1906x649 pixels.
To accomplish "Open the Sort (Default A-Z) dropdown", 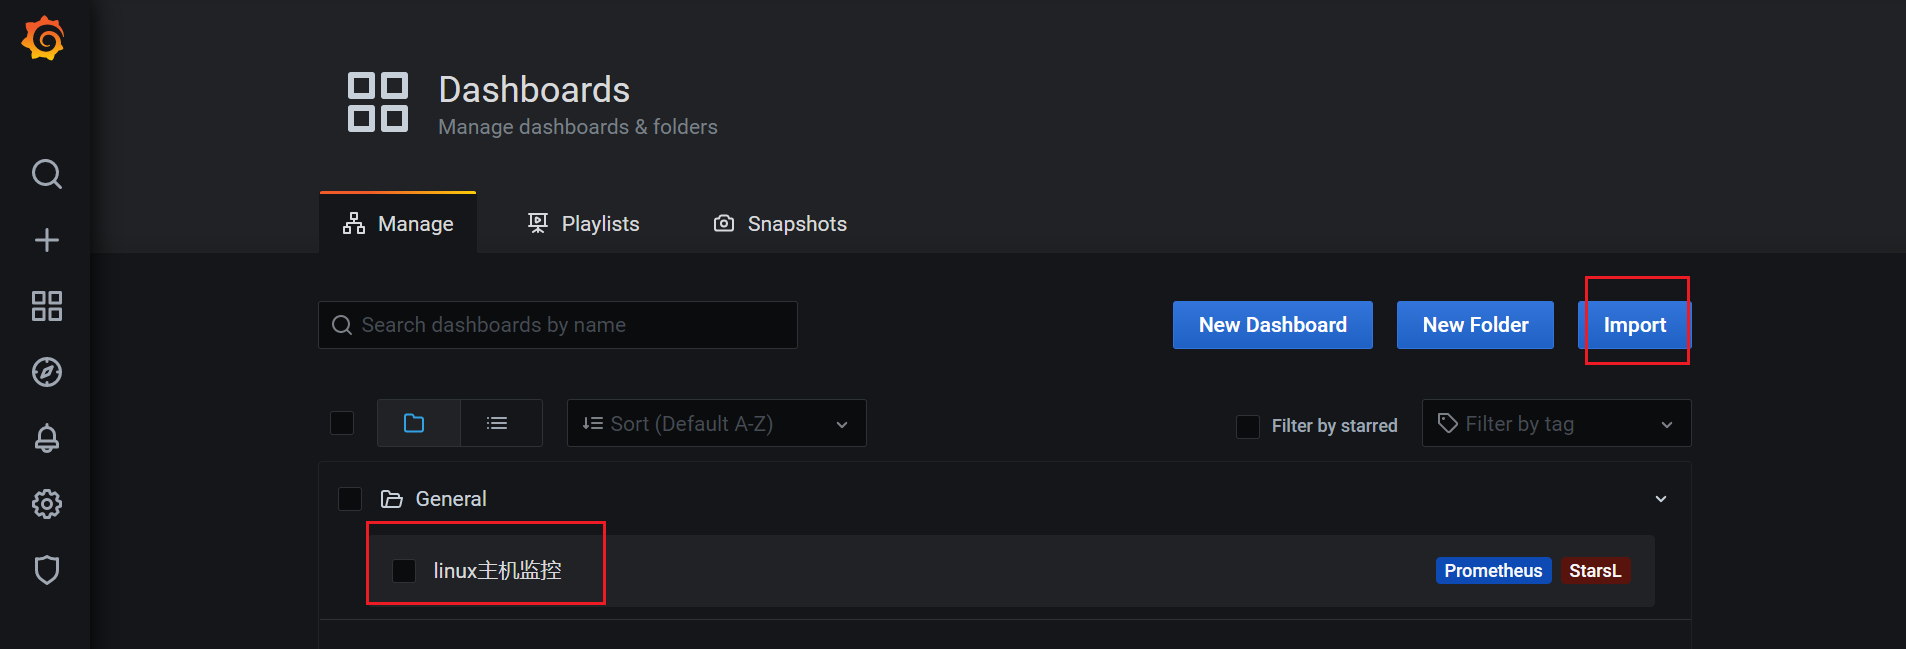I will click(x=716, y=424).
